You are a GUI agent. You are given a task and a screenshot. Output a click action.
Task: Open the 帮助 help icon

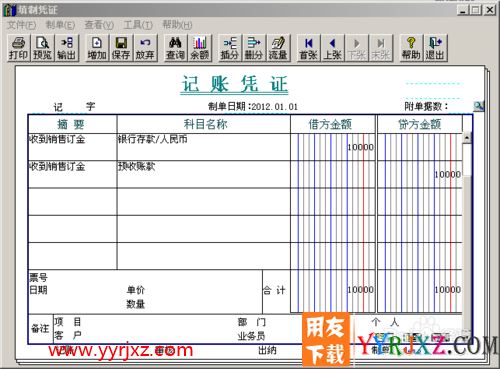(411, 48)
